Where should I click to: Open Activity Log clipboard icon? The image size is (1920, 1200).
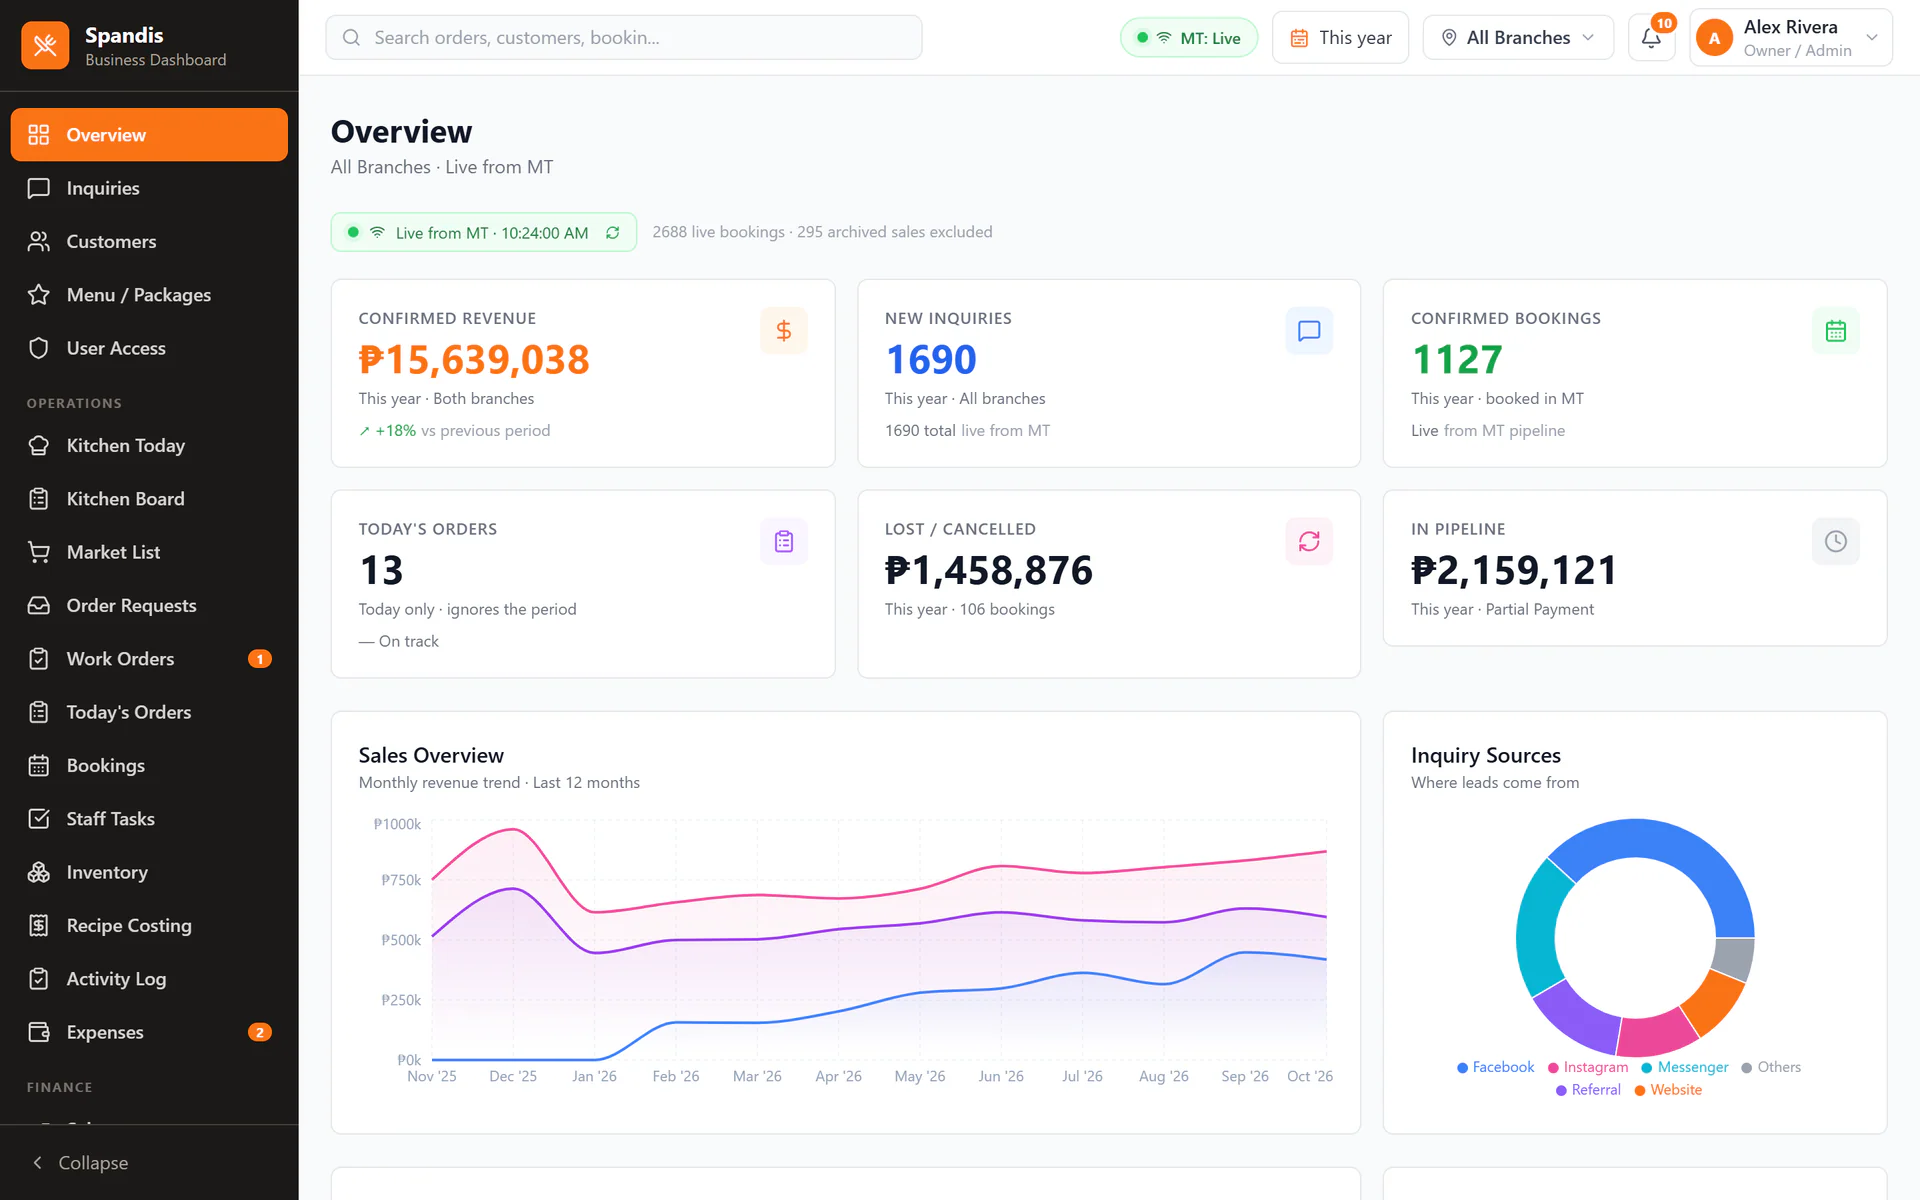point(39,979)
